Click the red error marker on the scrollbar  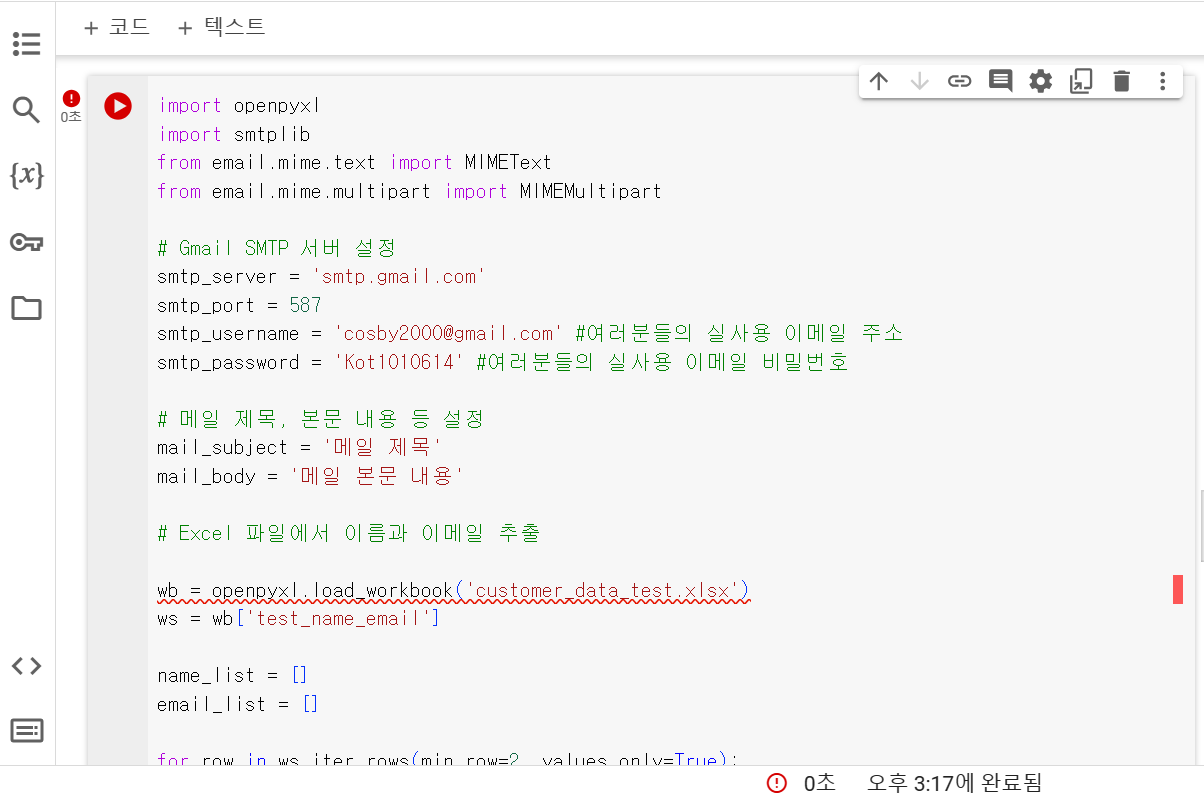tap(1178, 589)
